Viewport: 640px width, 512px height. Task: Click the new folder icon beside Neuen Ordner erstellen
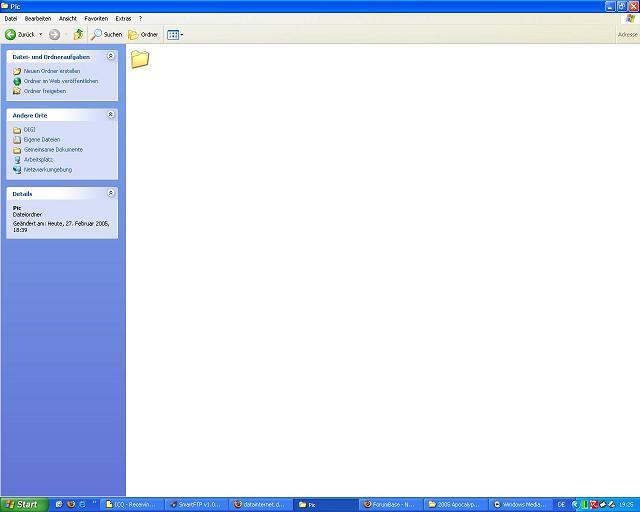(17, 71)
